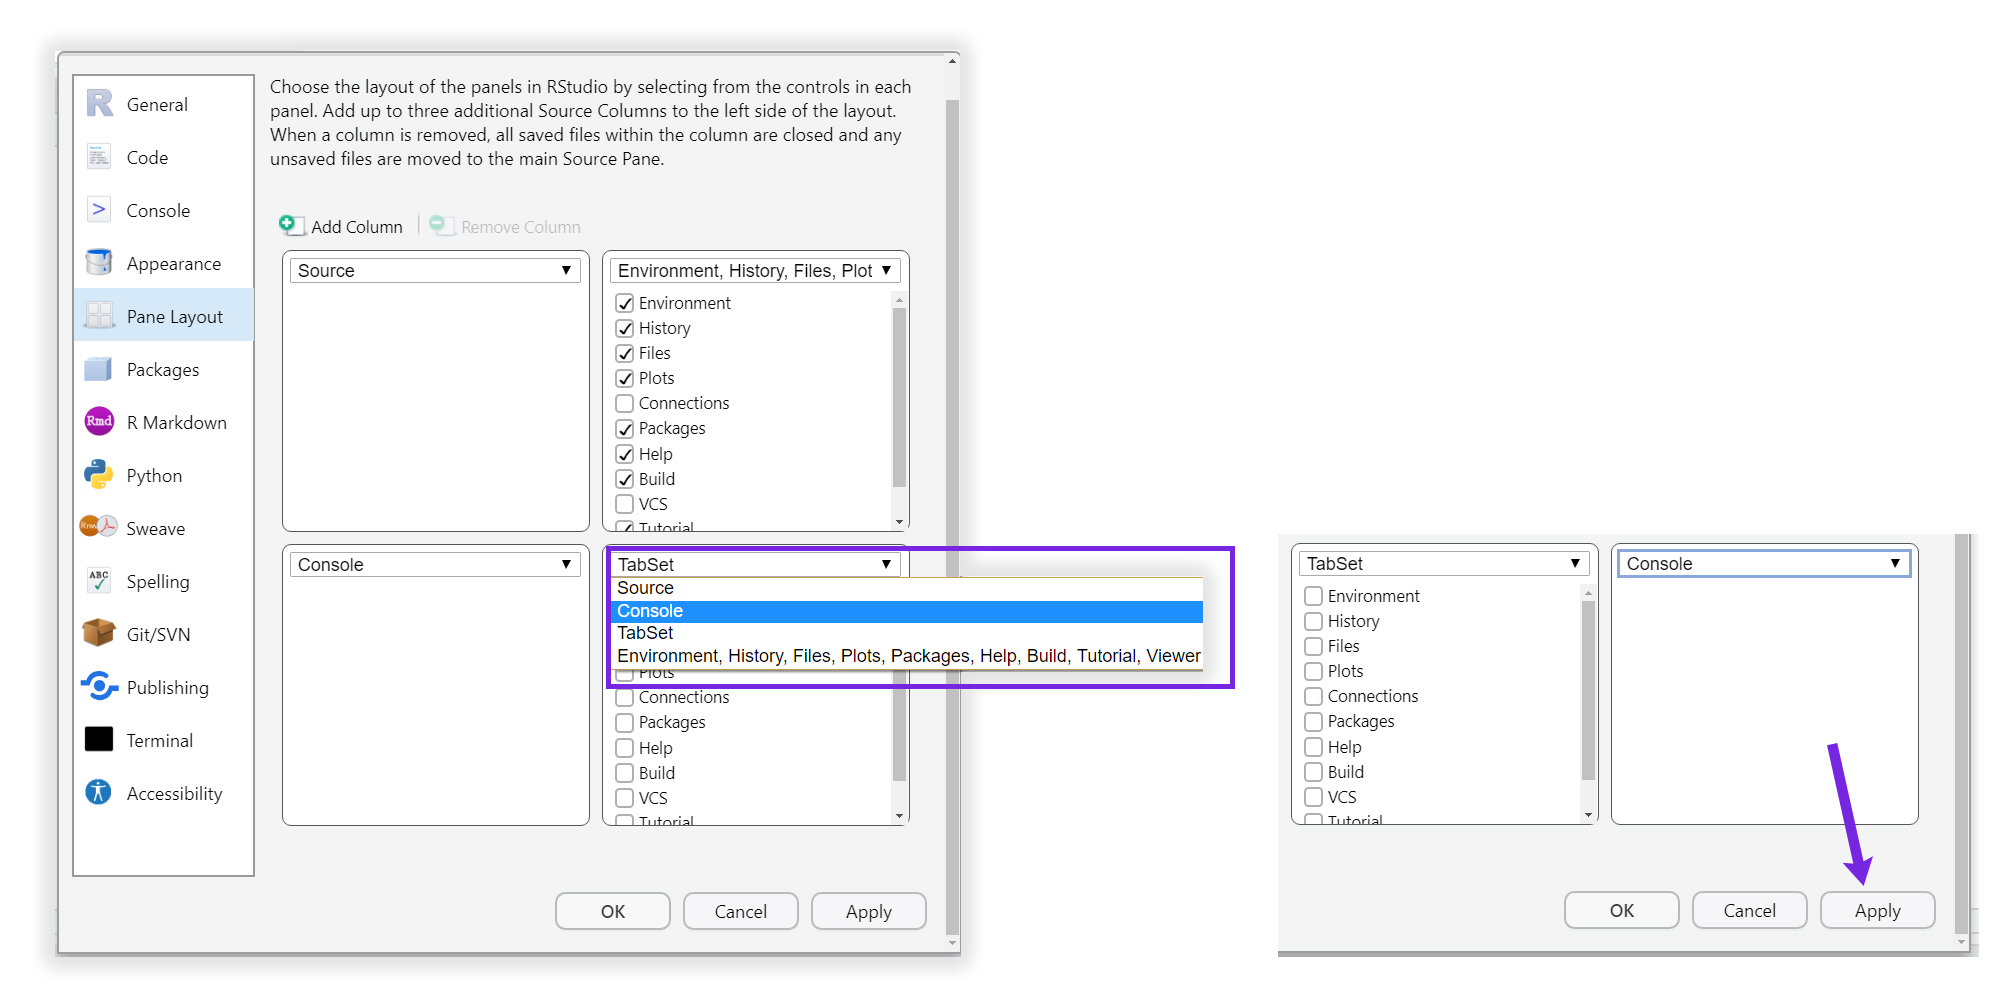Screen dimensions: 2000x1006
Task: Click the Python logo icon
Action: pyautogui.click(x=99, y=474)
